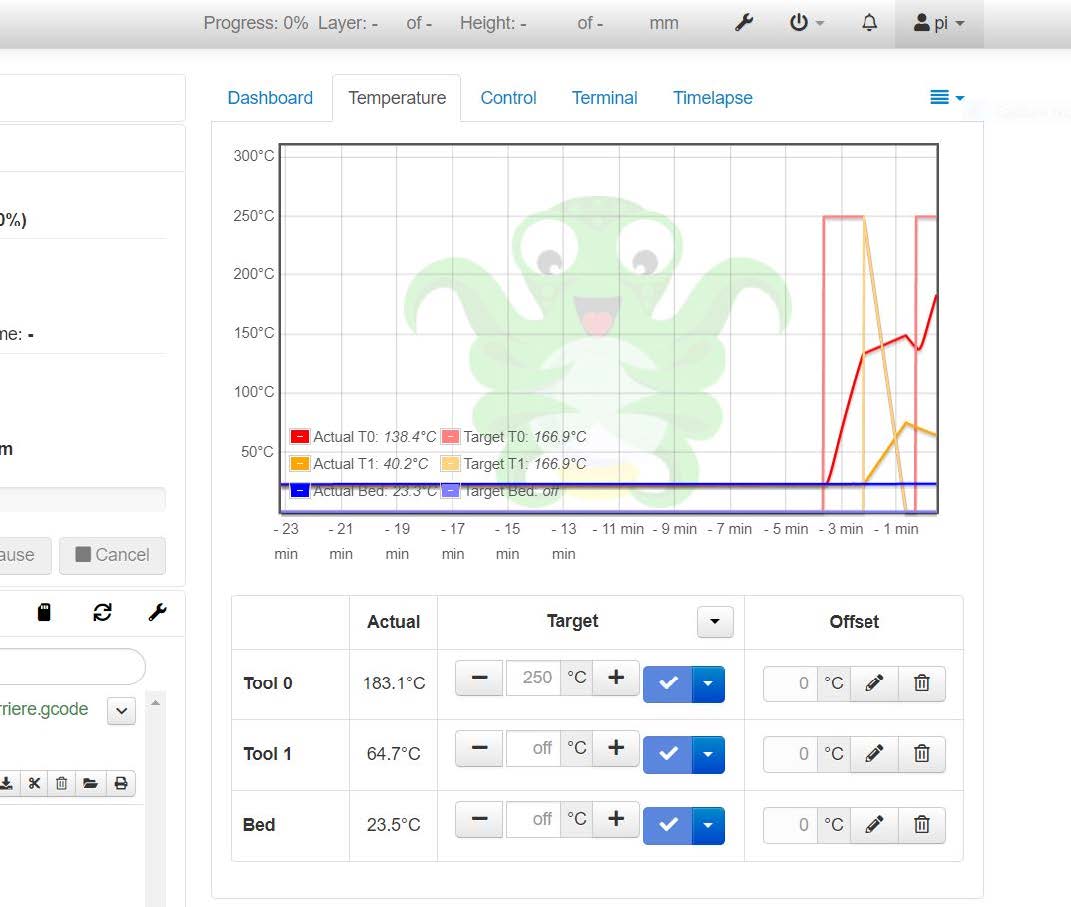1071x907 pixels.
Task: Delete the Bed offset with the trash icon
Action: click(x=921, y=825)
